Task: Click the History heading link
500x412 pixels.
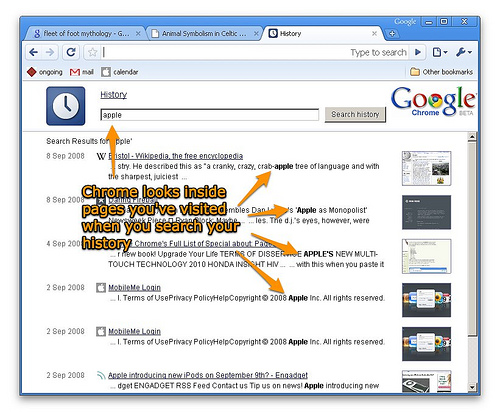Action: click(114, 95)
